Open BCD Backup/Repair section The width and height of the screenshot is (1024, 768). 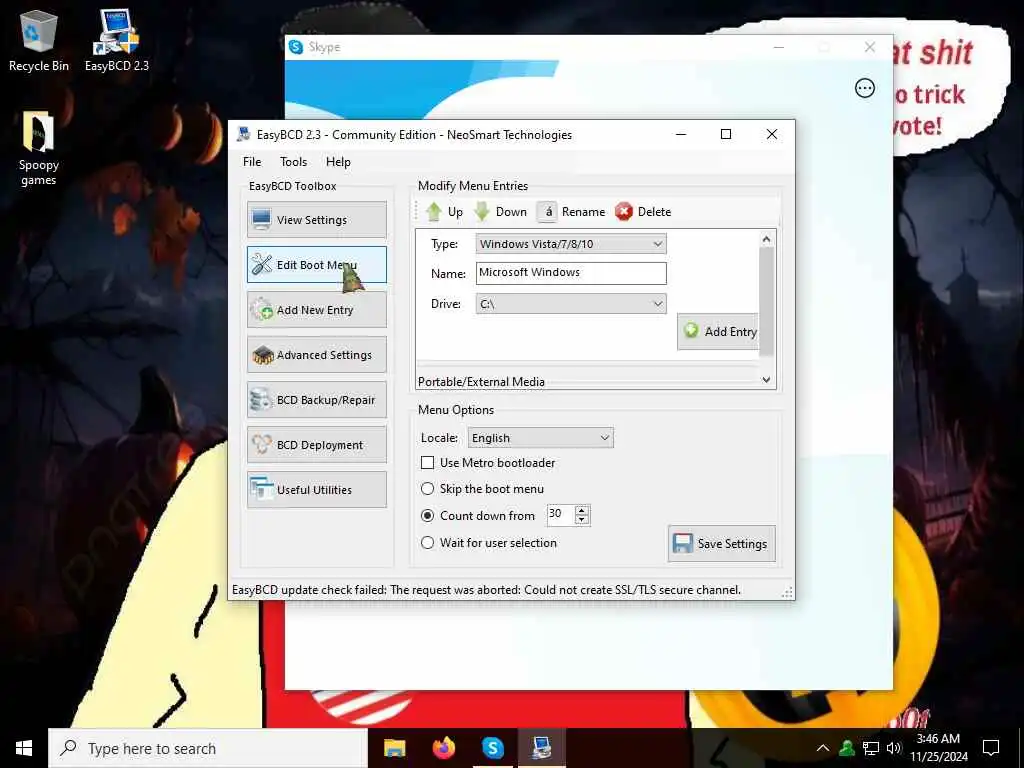tap(317, 400)
